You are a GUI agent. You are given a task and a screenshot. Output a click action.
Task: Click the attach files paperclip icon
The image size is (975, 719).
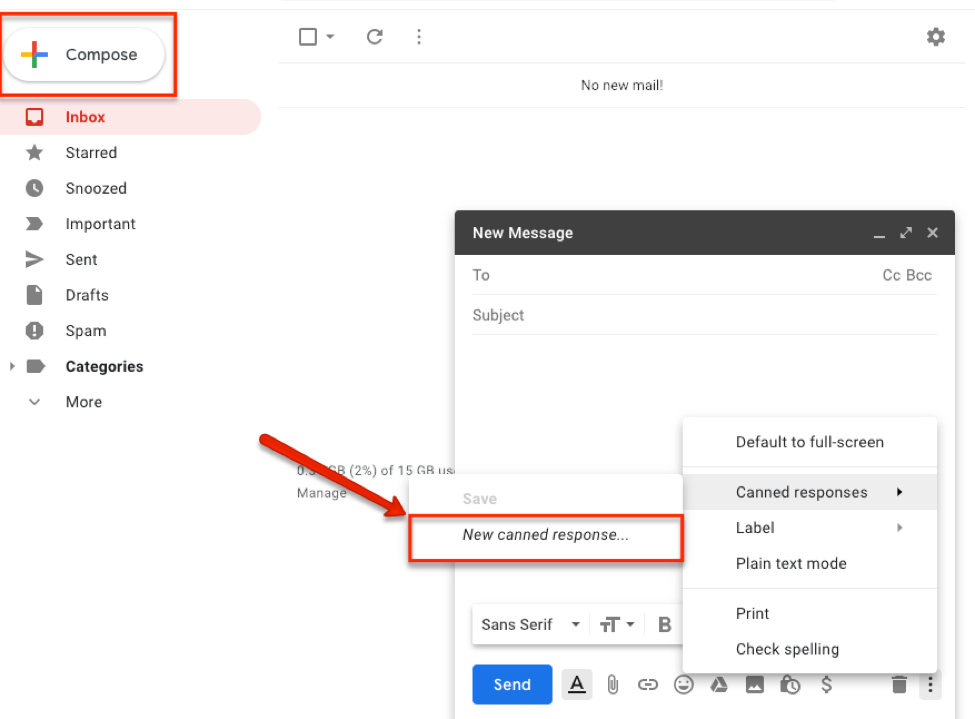coord(613,685)
